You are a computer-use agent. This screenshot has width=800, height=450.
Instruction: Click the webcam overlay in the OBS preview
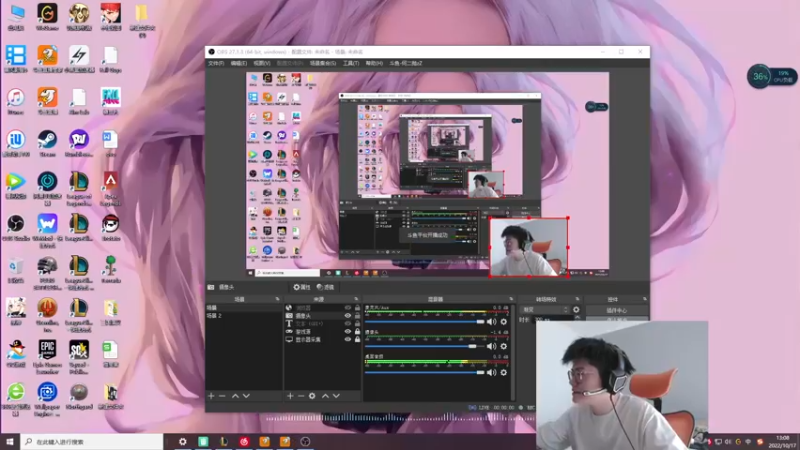[529, 247]
